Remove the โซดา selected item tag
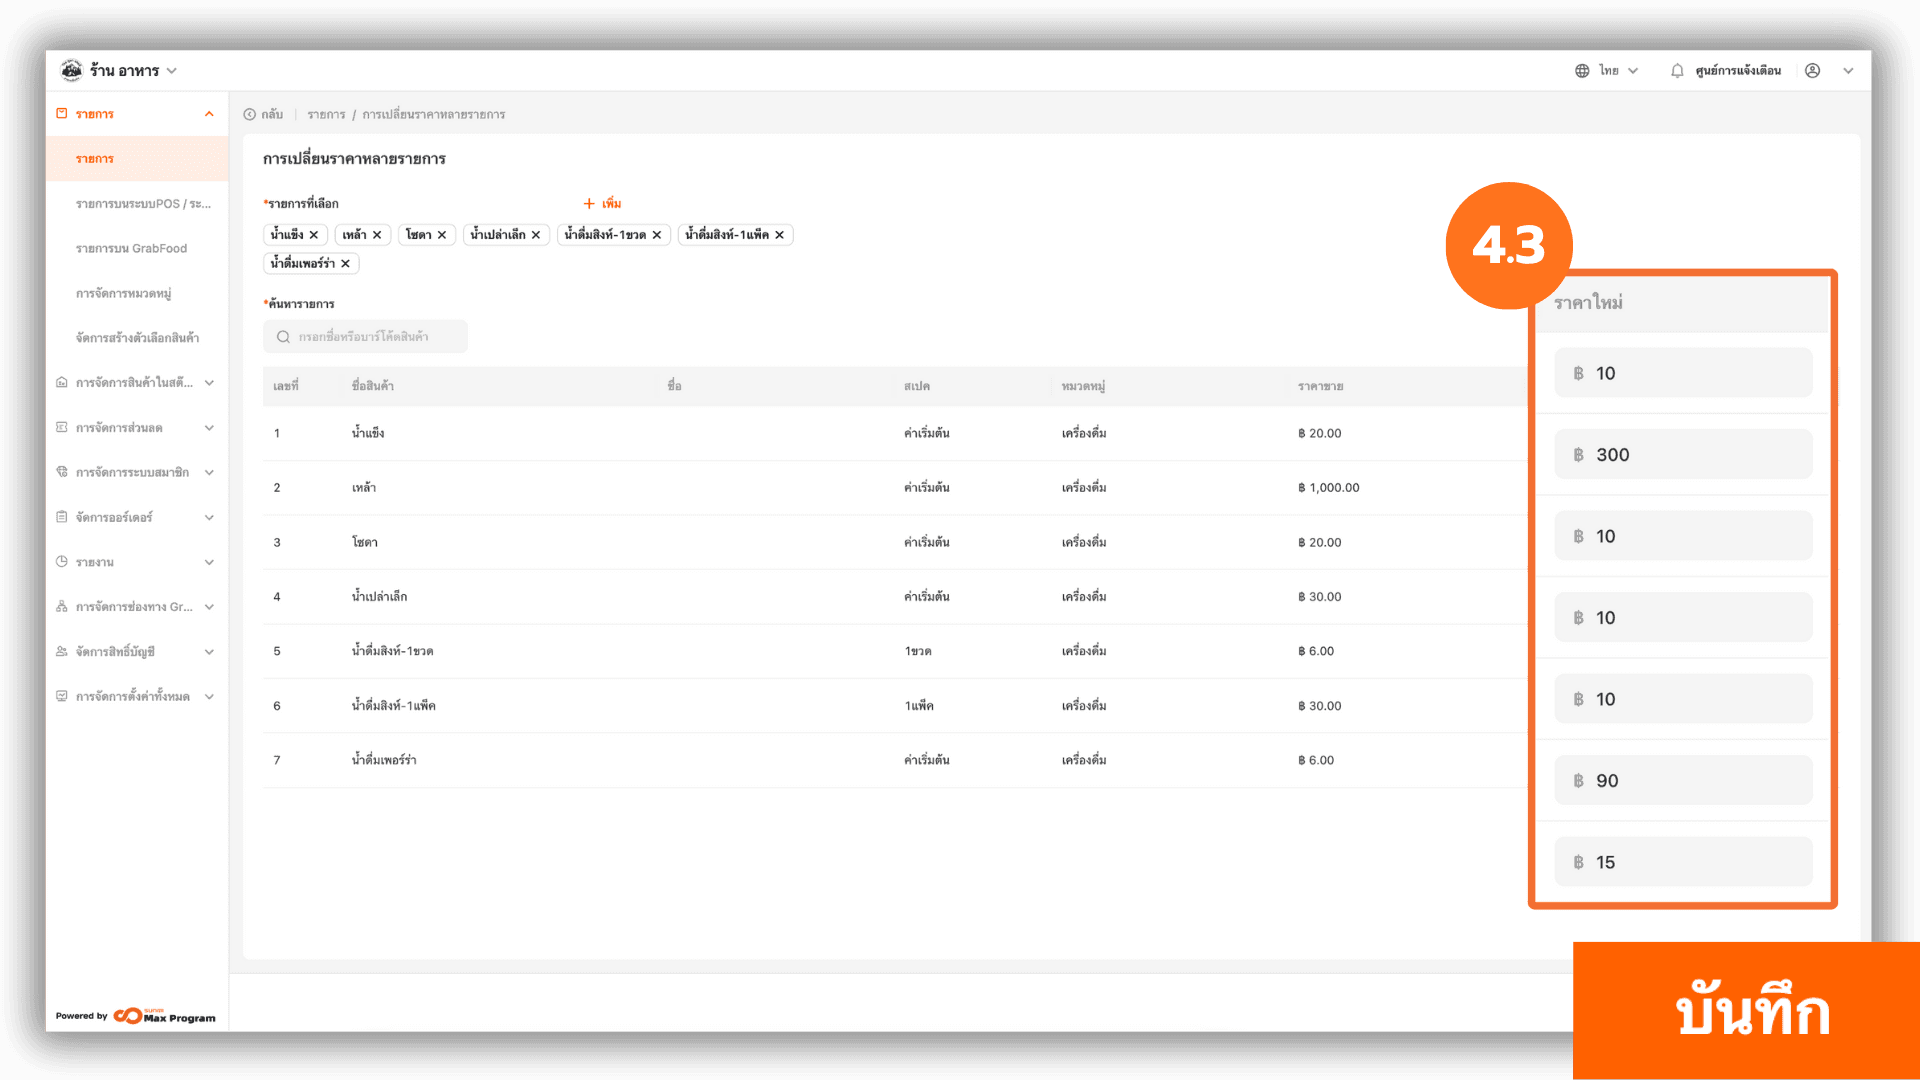 pyautogui.click(x=442, y=235)
